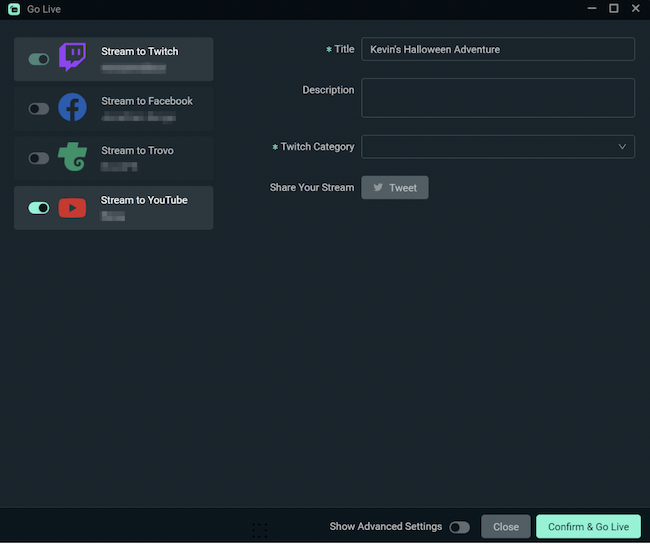Select the Stream to Twitch text

(140, 51)
